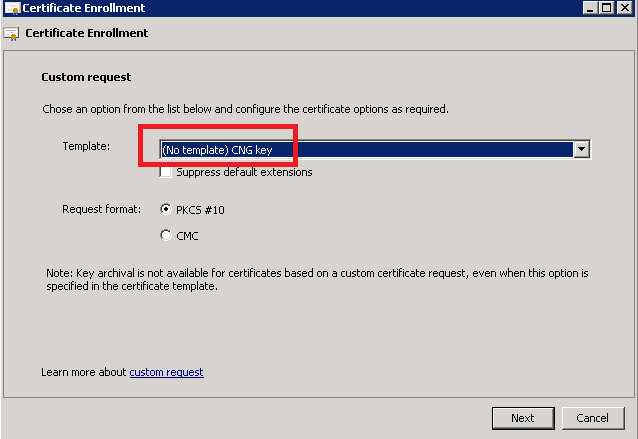This screenshot has height=439, width=638.
Task: Enable Suppress default extensions checkbox
Action: coord(166,172)
